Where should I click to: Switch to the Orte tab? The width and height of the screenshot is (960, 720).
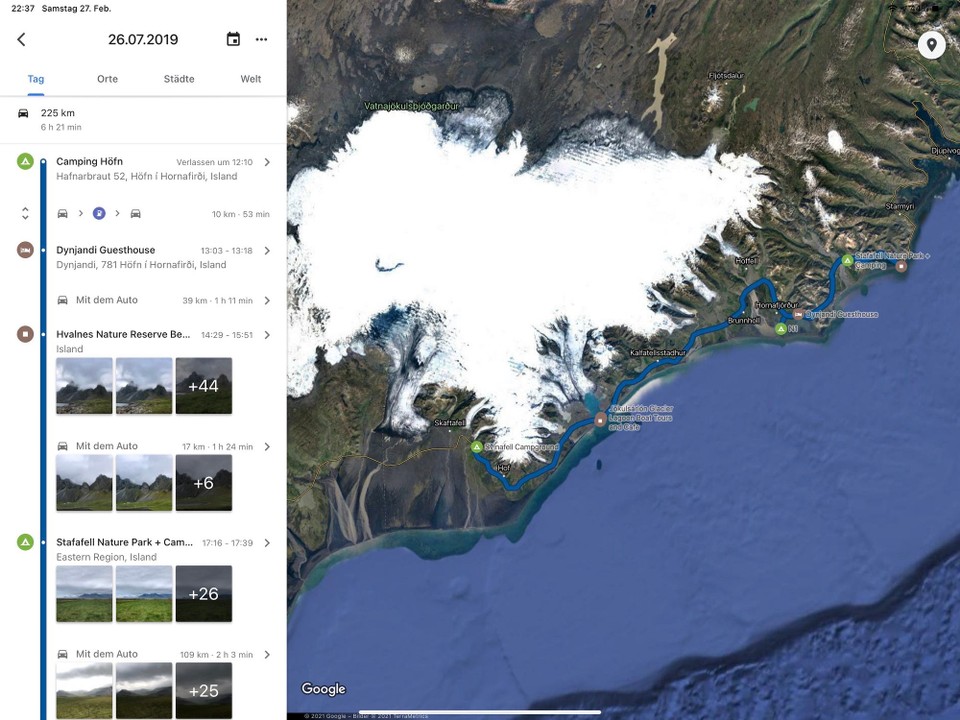pos(107,79)
